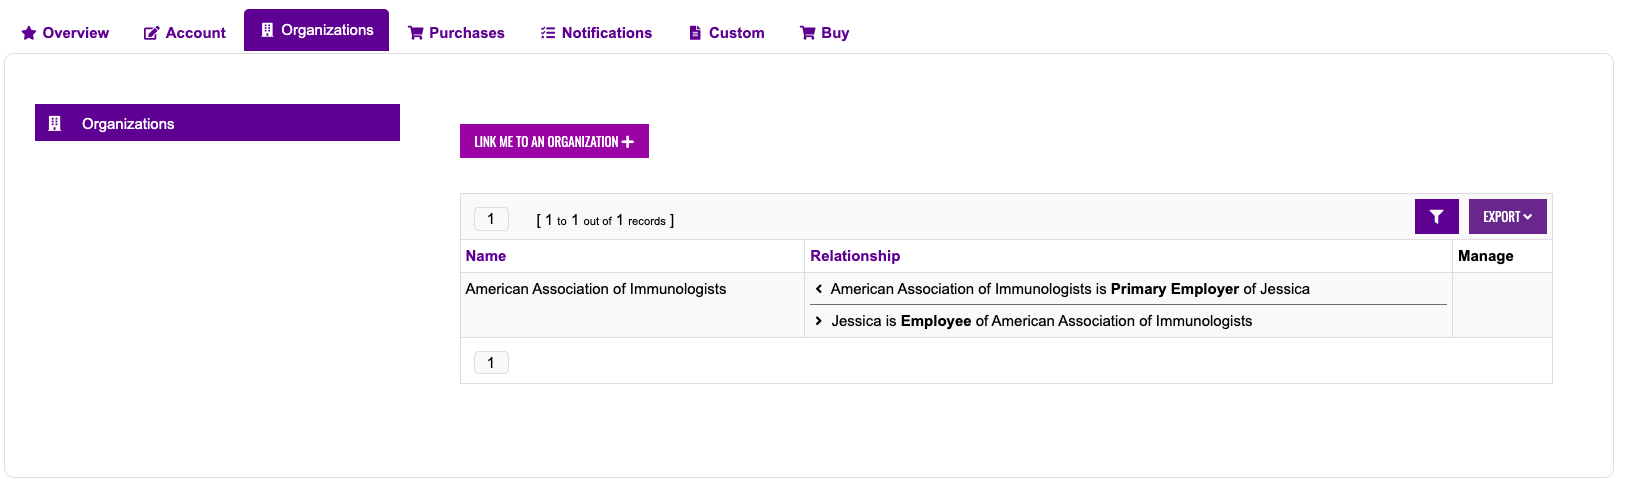Click the '1 to 1 out of 1 records' text
The height and width of the screenshot is (484, 1634).
pyautogui.click(x=605, y=220)
